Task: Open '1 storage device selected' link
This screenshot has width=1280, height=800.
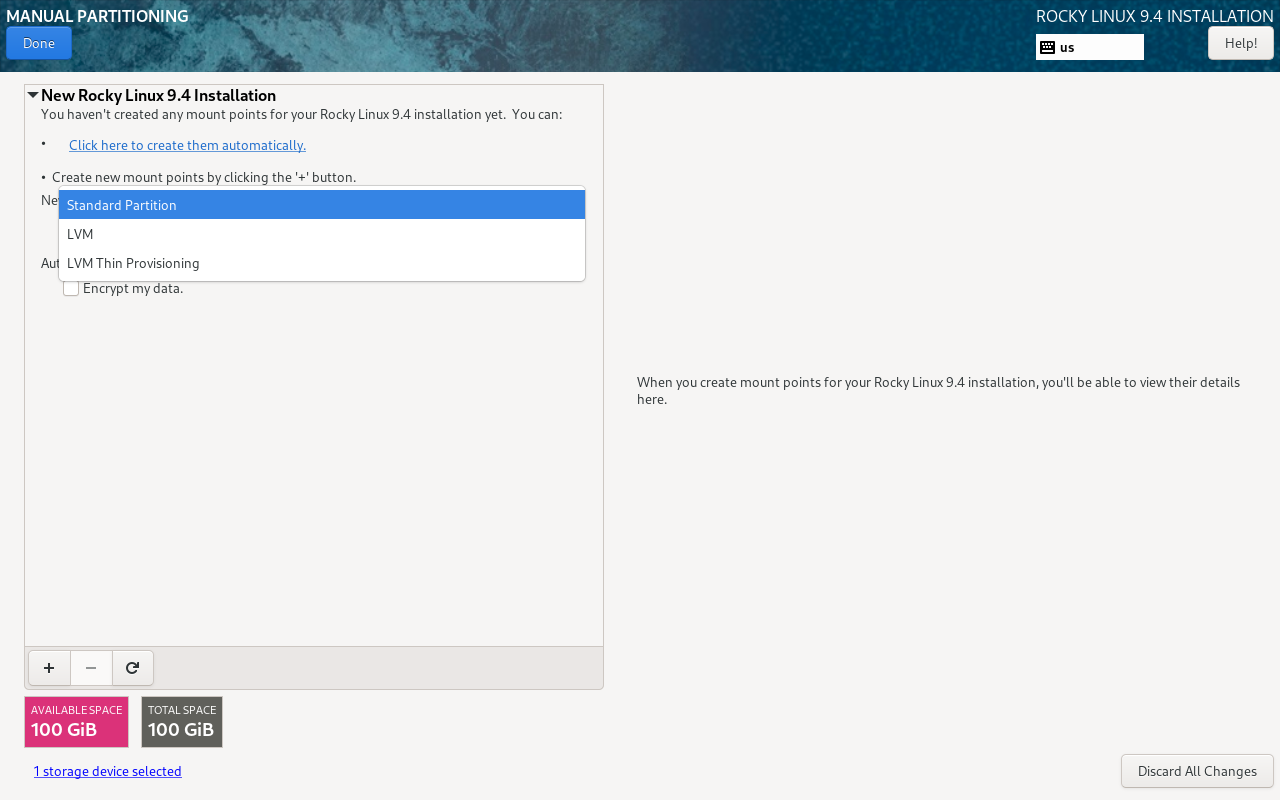Action: click(x=108, y=771)
